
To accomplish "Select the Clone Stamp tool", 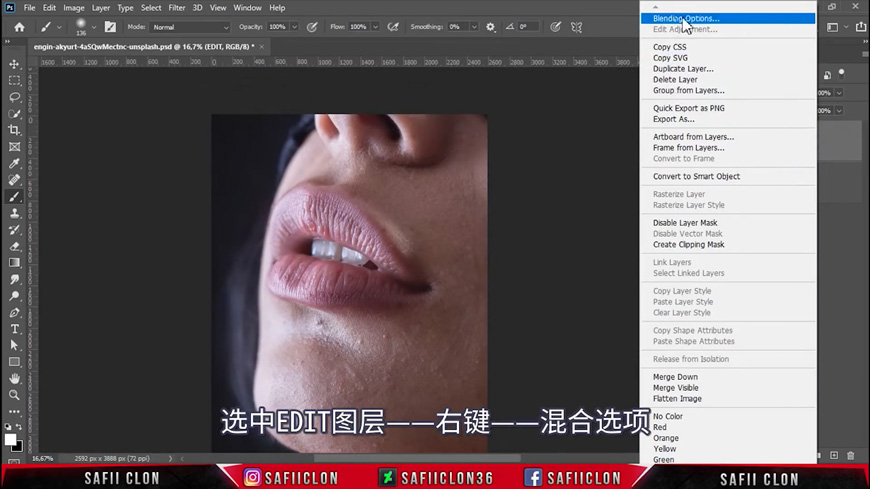I will click(x=14, y=213).
